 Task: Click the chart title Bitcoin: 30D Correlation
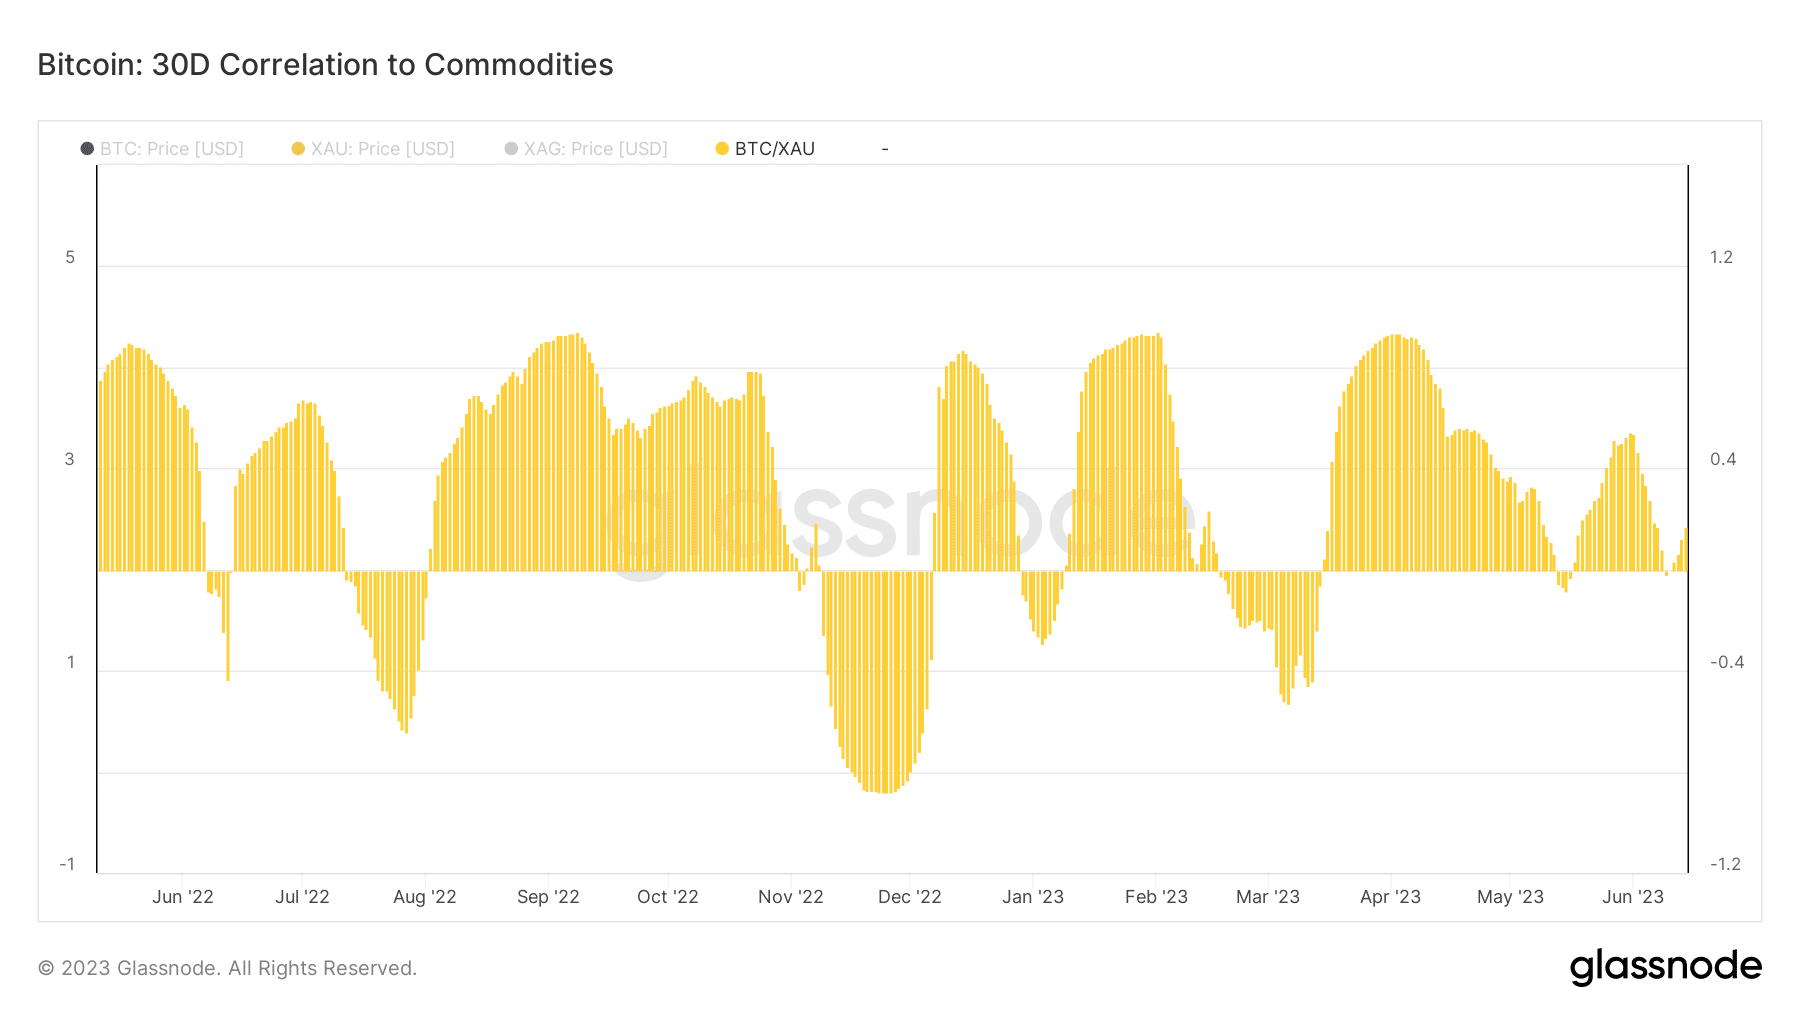tap(325, 65)
